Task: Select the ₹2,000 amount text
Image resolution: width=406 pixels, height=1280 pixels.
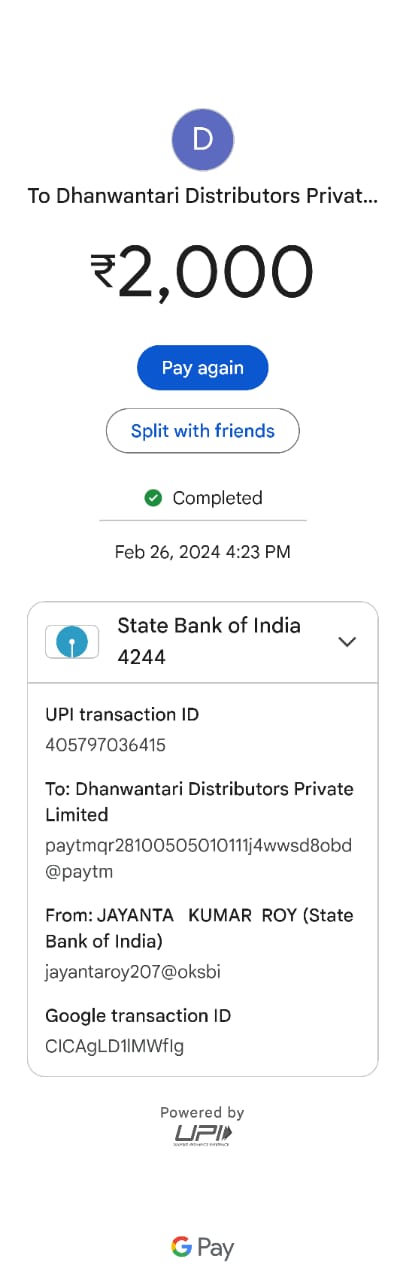Action: coord(203,272)
